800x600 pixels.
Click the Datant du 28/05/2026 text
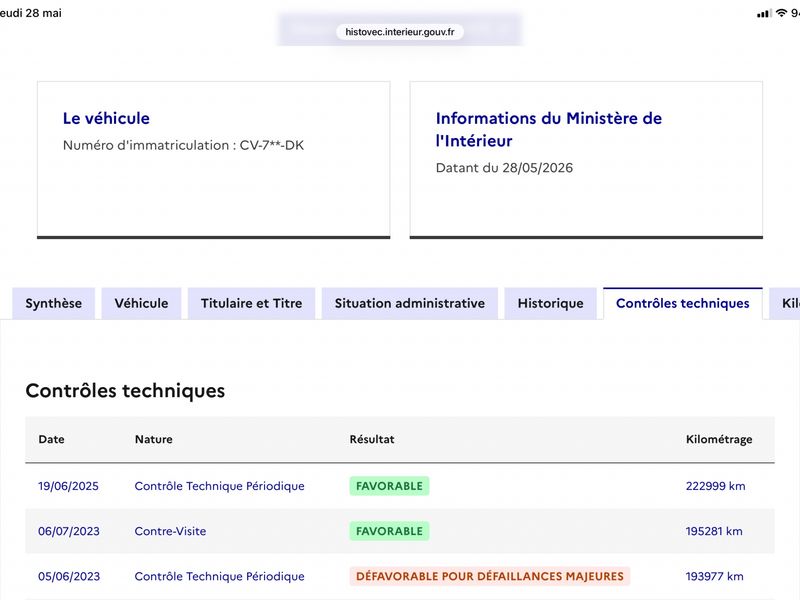tap(504, 168)
